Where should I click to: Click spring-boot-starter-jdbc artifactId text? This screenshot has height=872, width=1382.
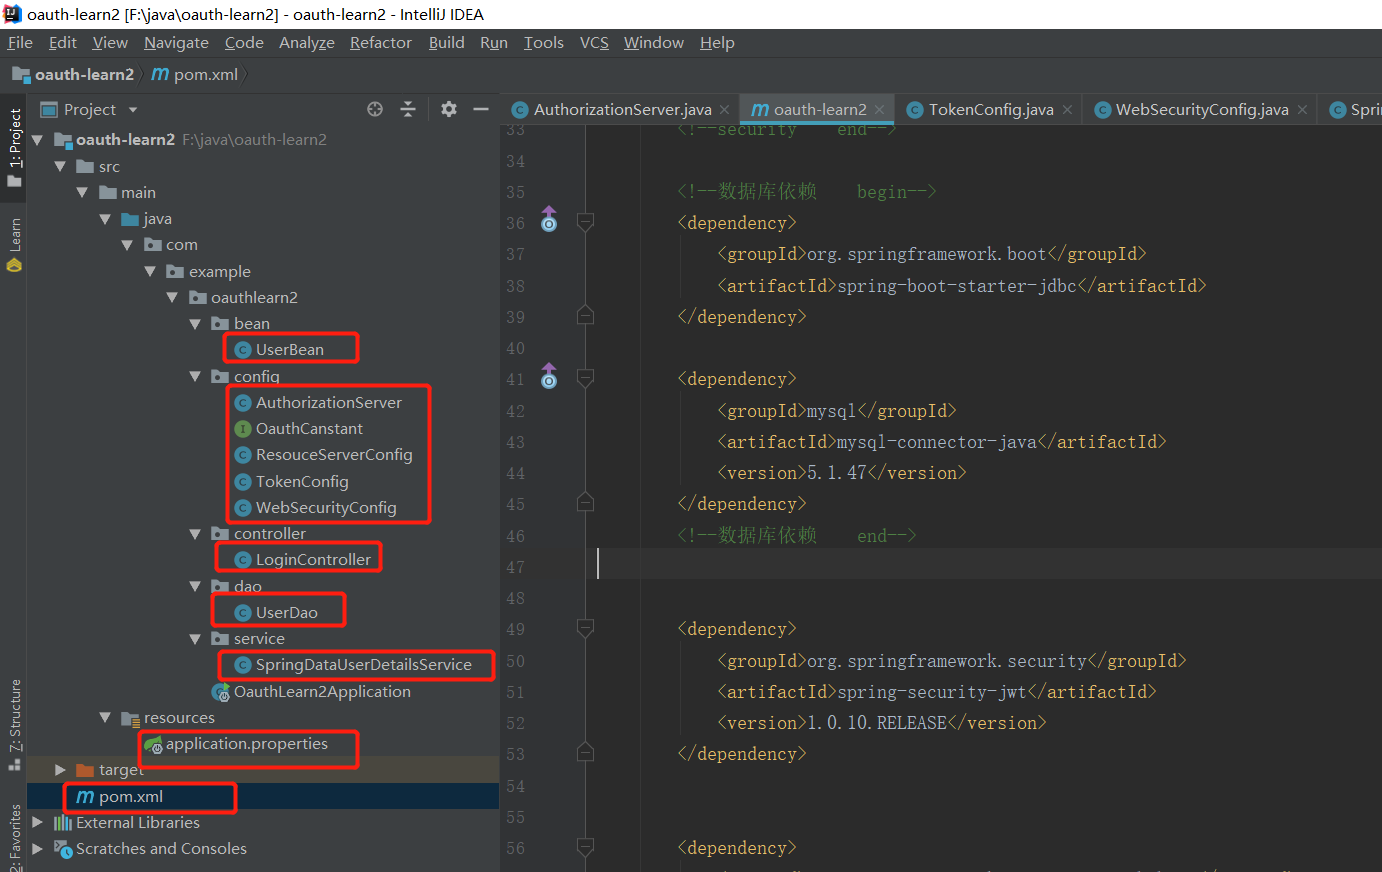[956, 285]
